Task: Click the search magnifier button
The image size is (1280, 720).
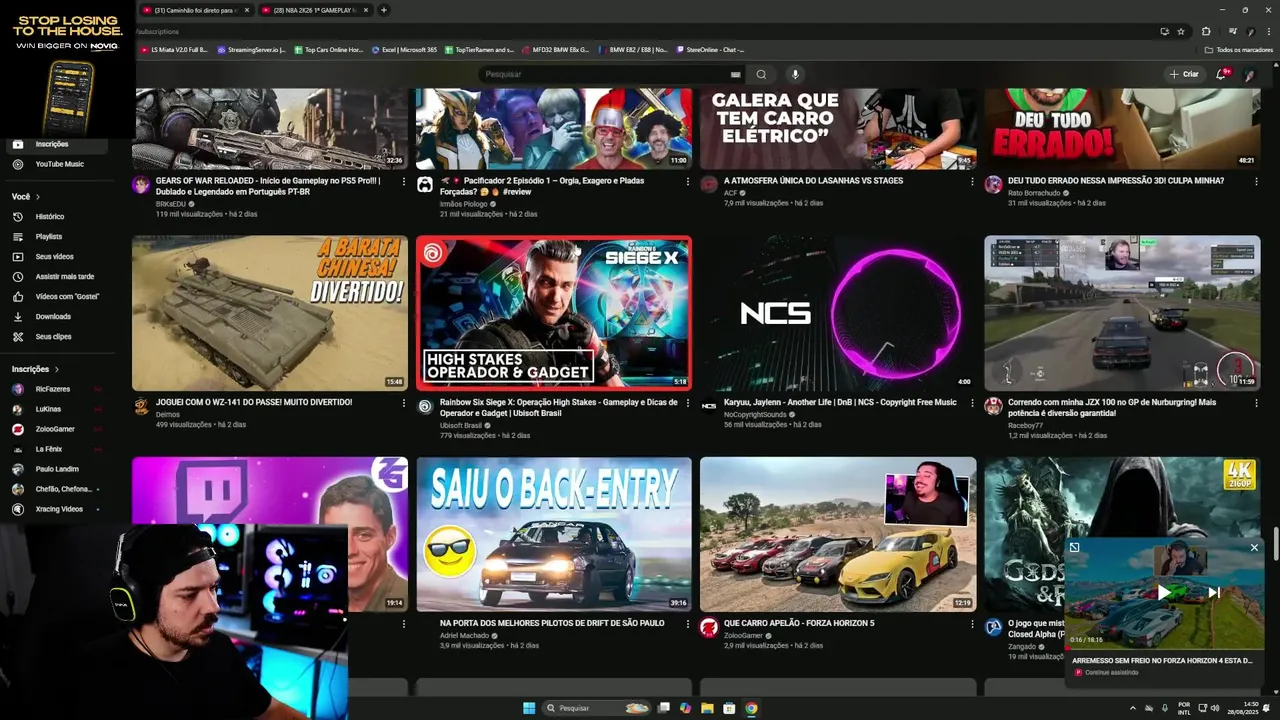Action: [761, 74]
